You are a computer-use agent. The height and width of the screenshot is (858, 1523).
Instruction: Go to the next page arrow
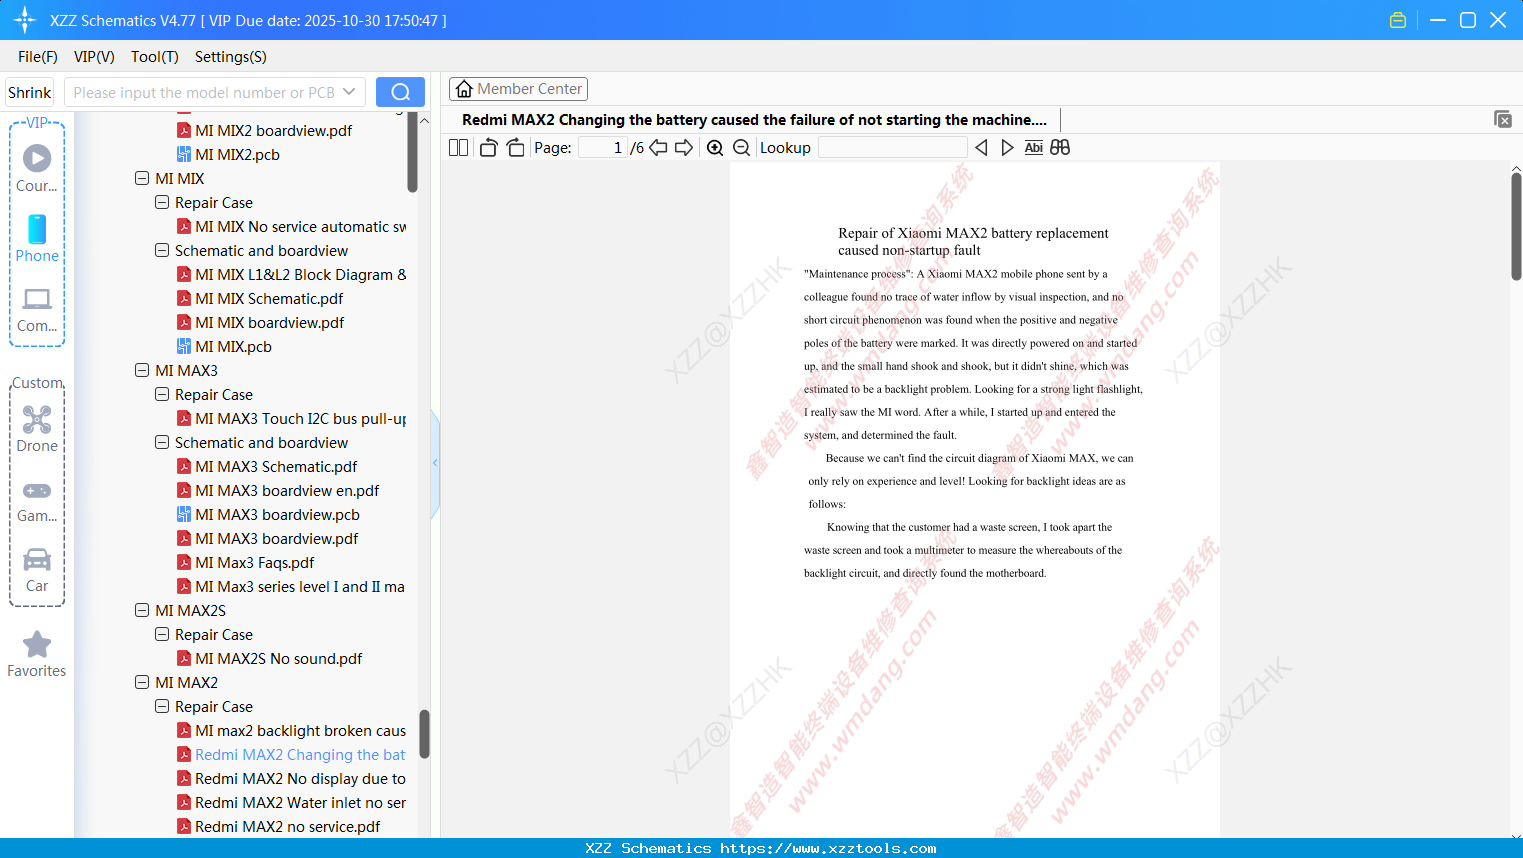click(684, 147)
